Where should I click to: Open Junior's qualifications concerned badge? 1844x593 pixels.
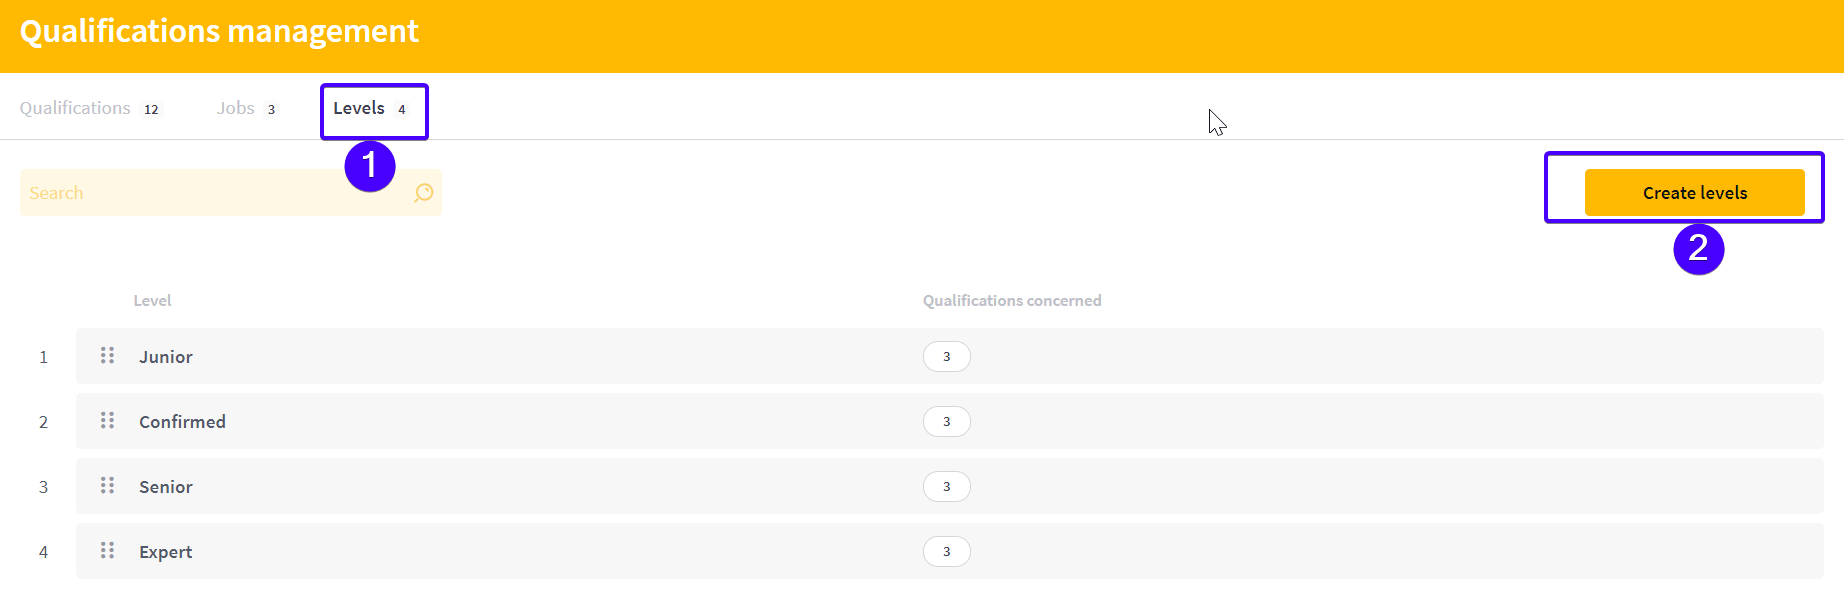[x=947, y=356]
